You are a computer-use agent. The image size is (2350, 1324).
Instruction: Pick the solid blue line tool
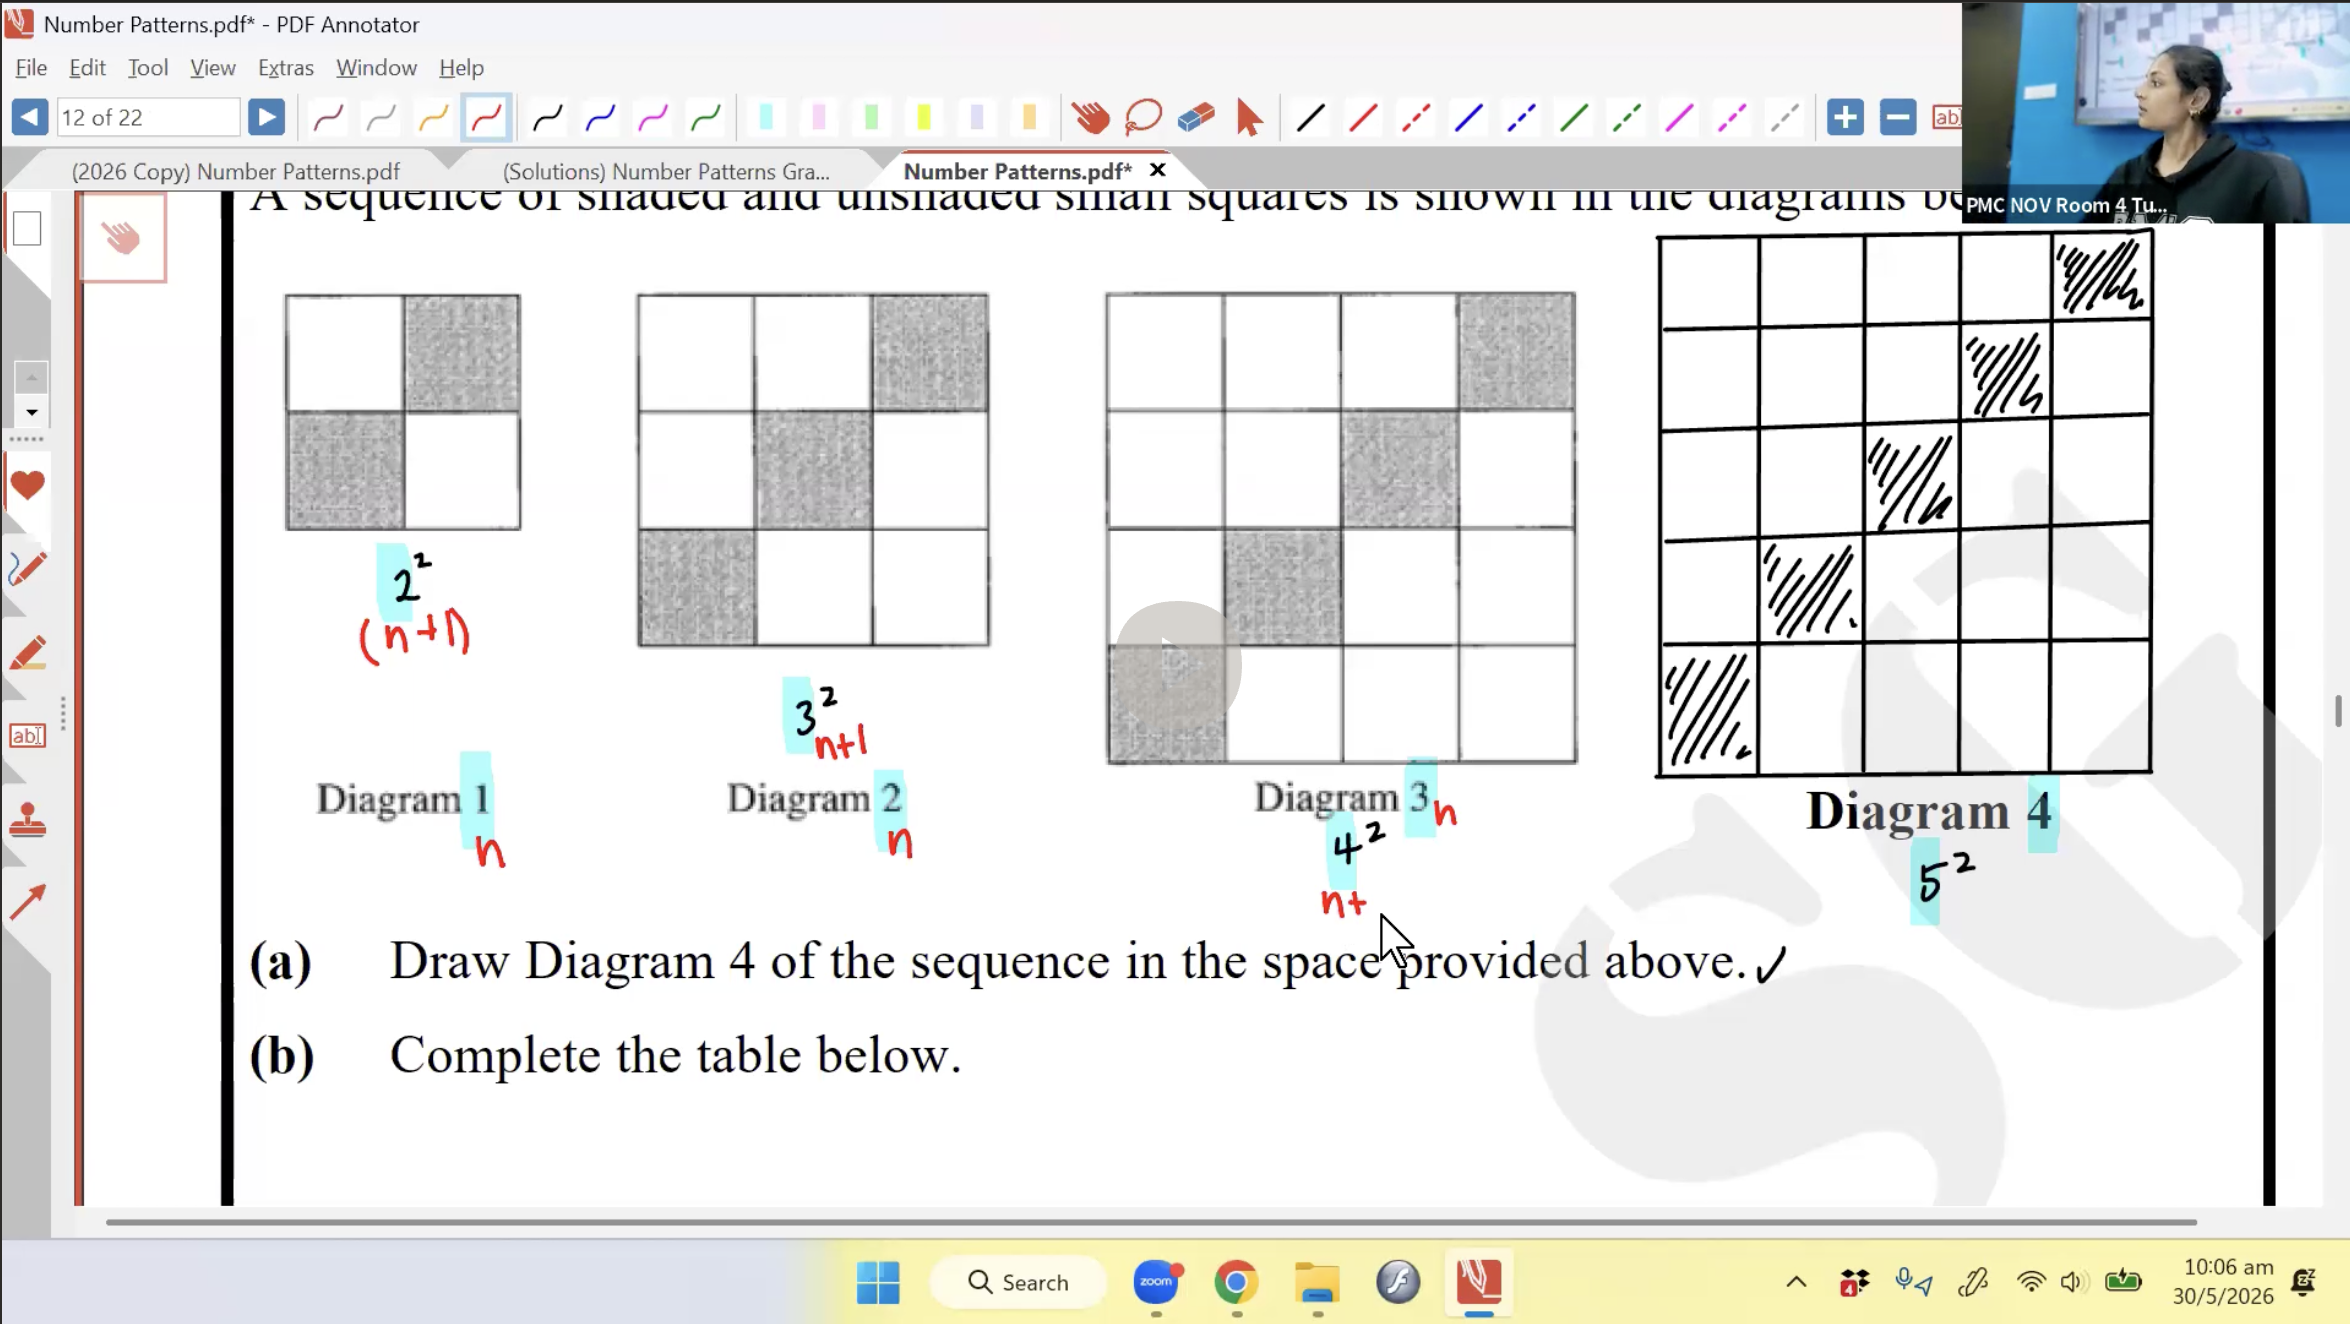(1468, 118)
